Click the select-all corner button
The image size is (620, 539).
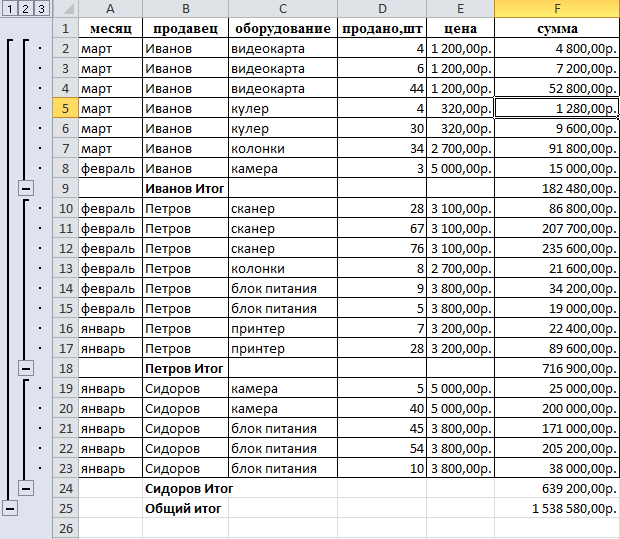pyautogui.click(x=66, y=8)
